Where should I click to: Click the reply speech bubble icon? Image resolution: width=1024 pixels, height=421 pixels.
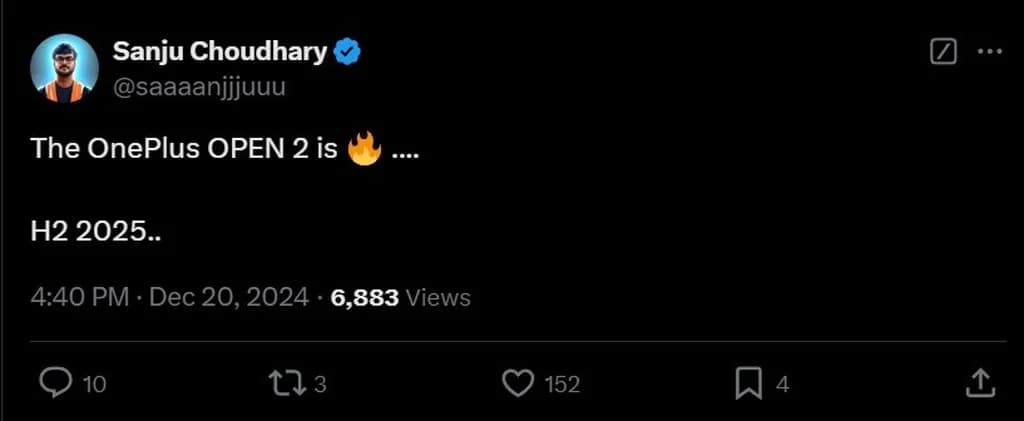tap(56, 382)
